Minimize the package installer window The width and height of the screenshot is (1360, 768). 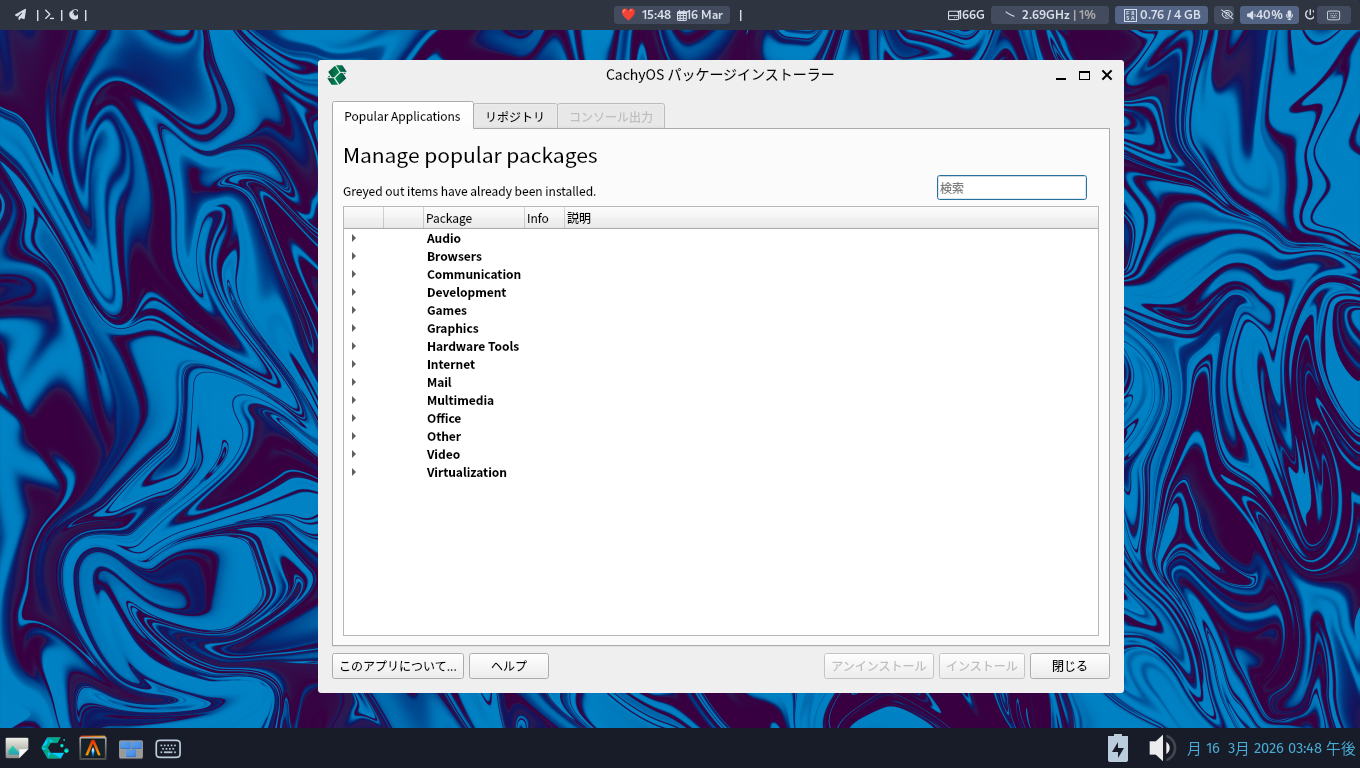click(1061, 76)
